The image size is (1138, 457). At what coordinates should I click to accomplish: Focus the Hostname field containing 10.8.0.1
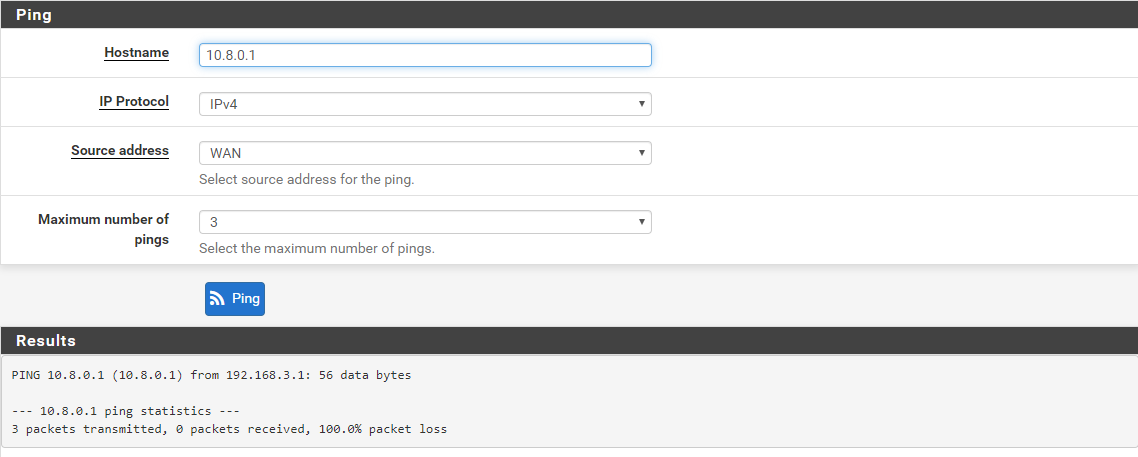click(x=425, y=55)
